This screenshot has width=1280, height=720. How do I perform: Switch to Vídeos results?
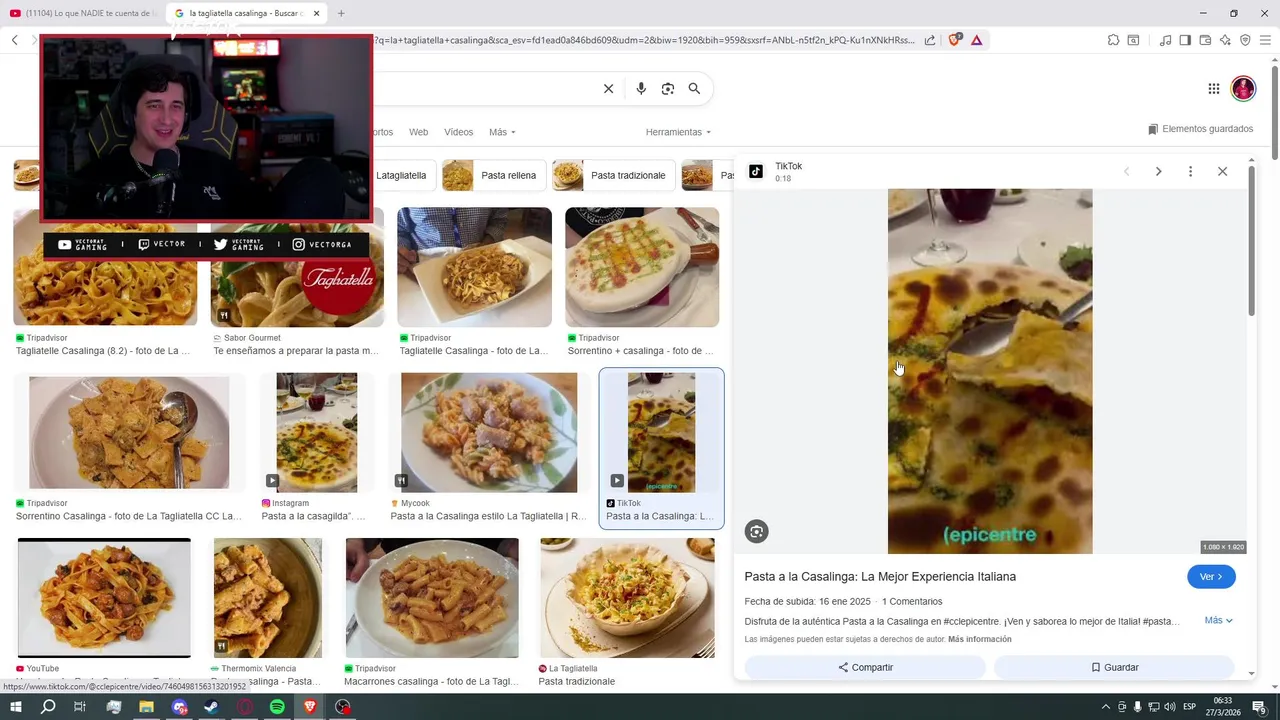458,132
